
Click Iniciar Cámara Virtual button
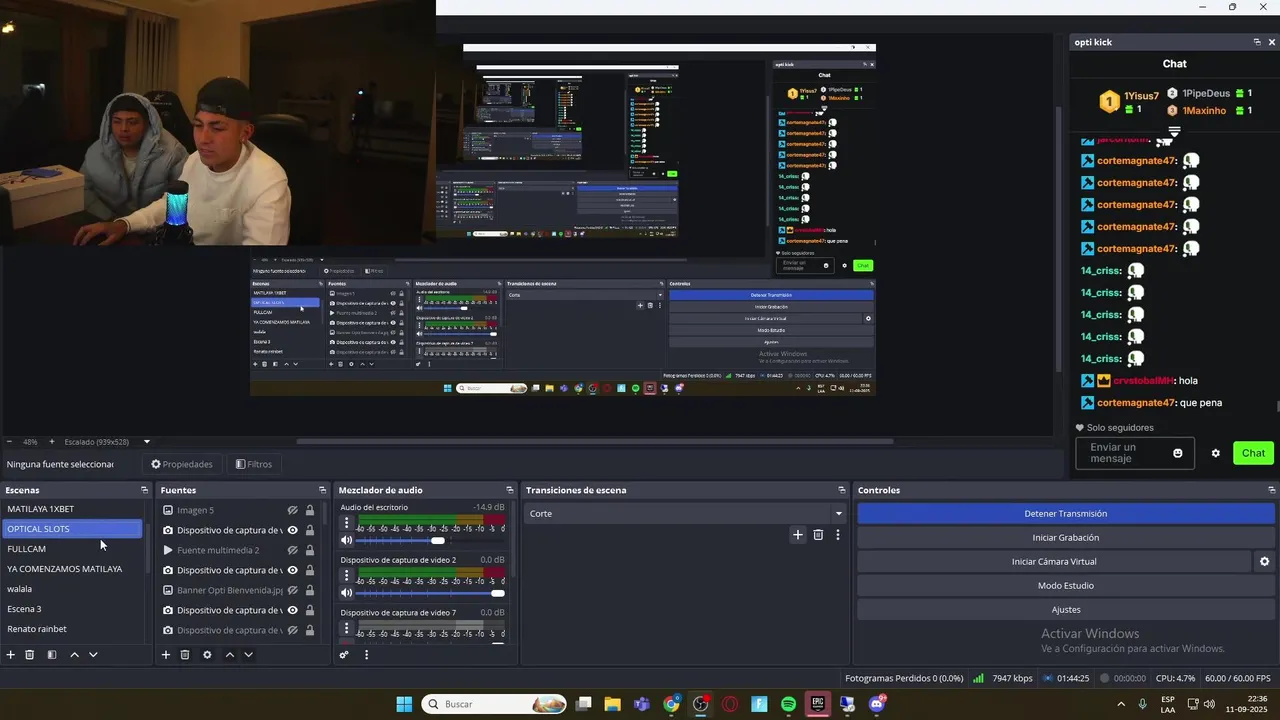click(1054, 562)
